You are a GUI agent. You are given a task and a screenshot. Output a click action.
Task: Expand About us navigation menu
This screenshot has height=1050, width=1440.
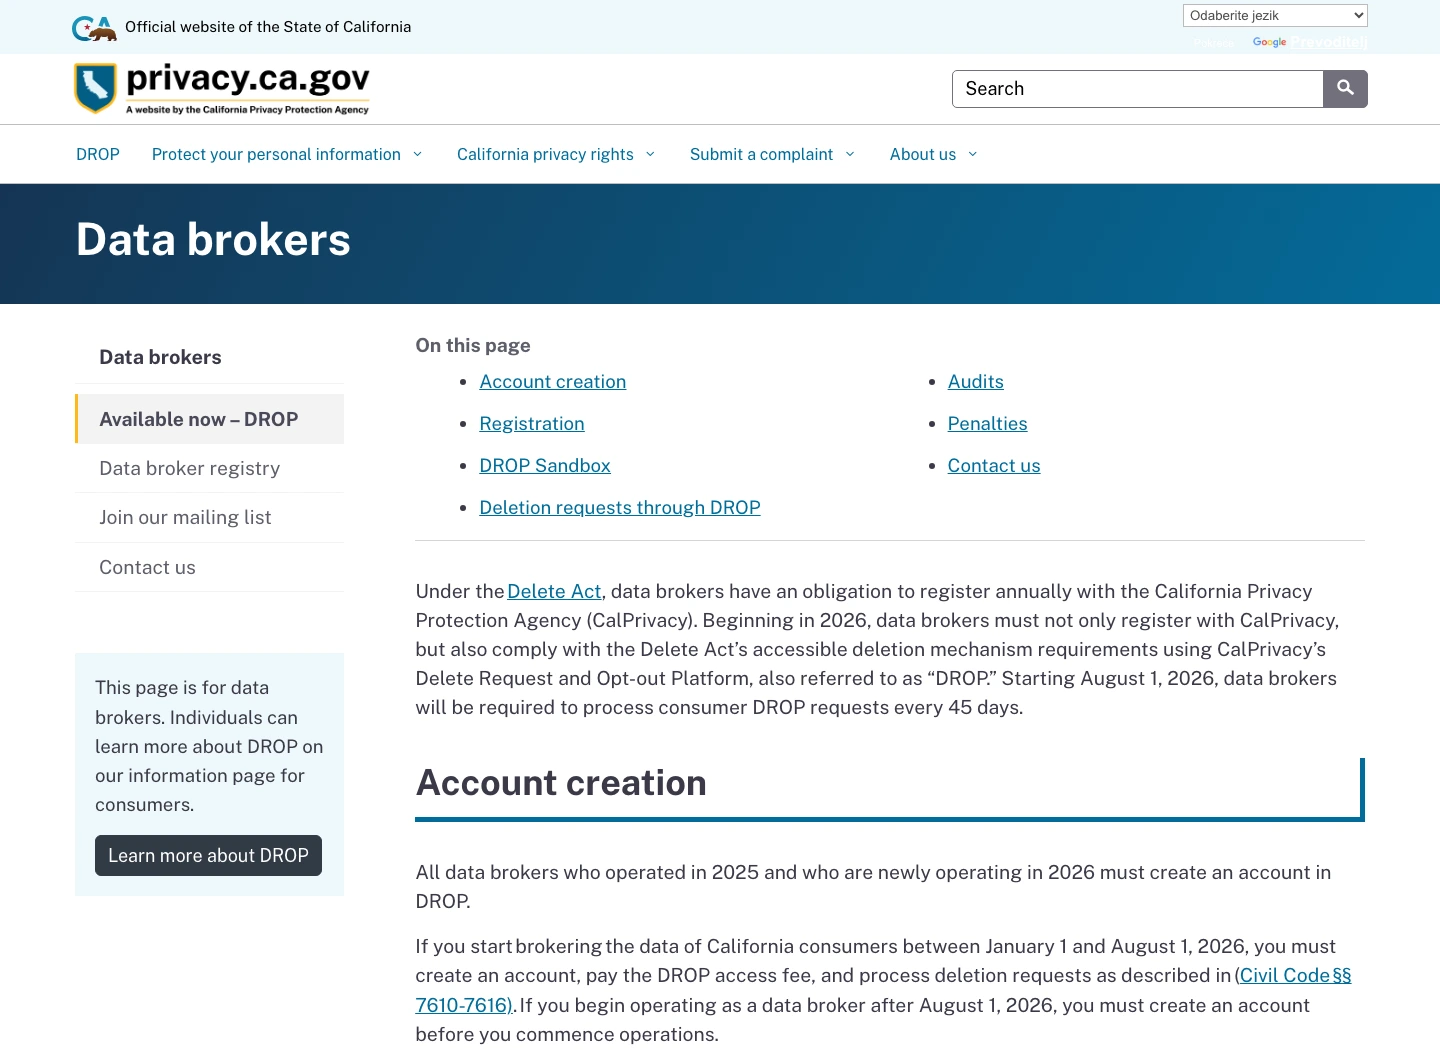(x=934, y=154)
